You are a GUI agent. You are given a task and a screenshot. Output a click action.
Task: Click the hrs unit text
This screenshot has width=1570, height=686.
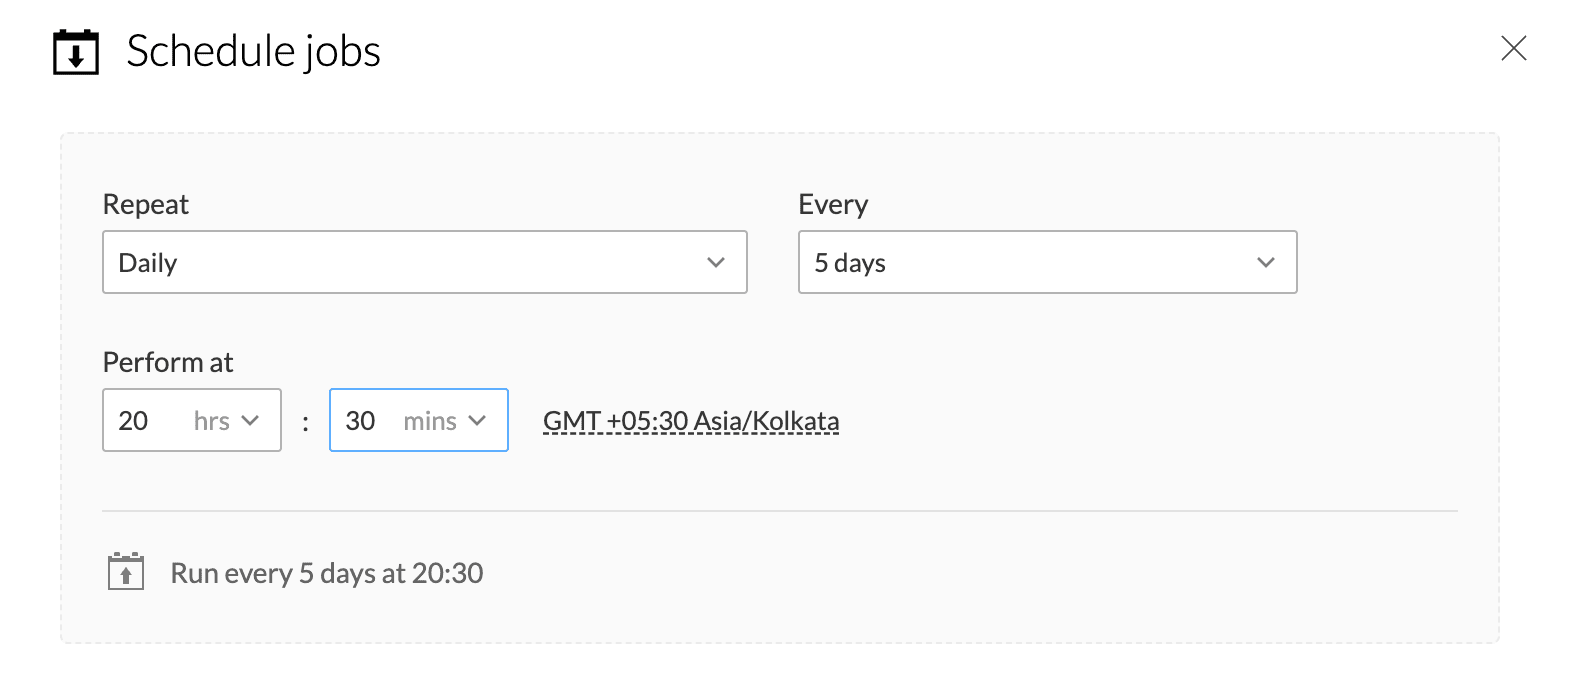pos(212,421)
